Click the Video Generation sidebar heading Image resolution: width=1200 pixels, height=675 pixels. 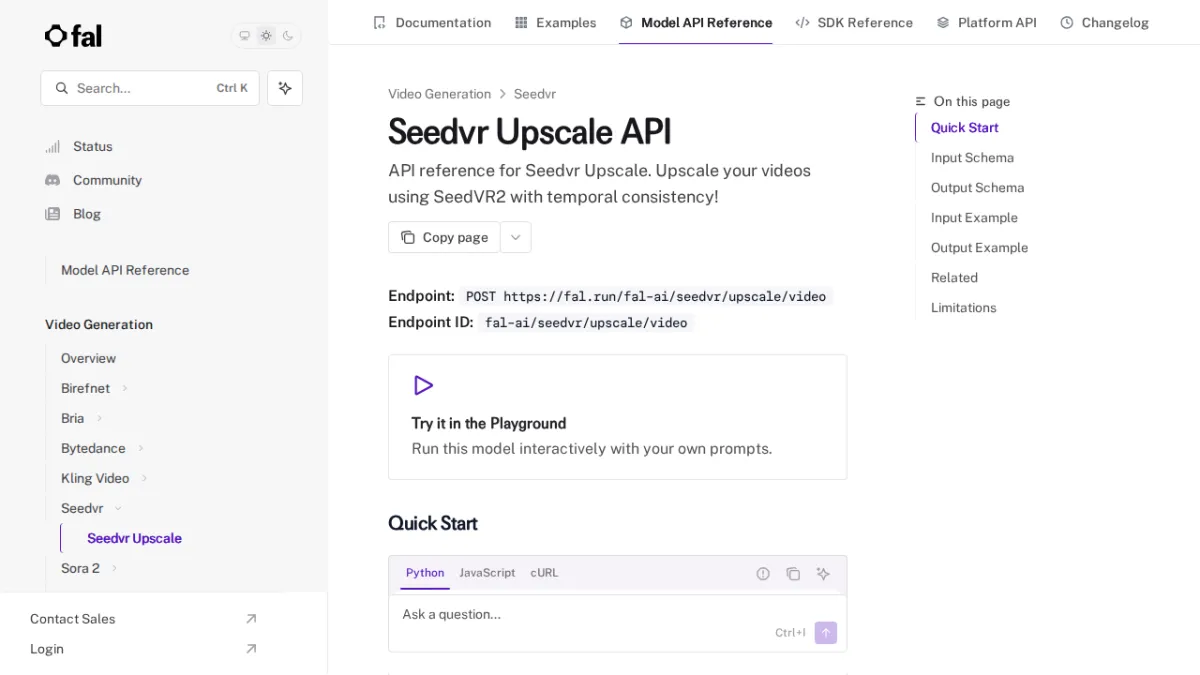click(99, 324)
